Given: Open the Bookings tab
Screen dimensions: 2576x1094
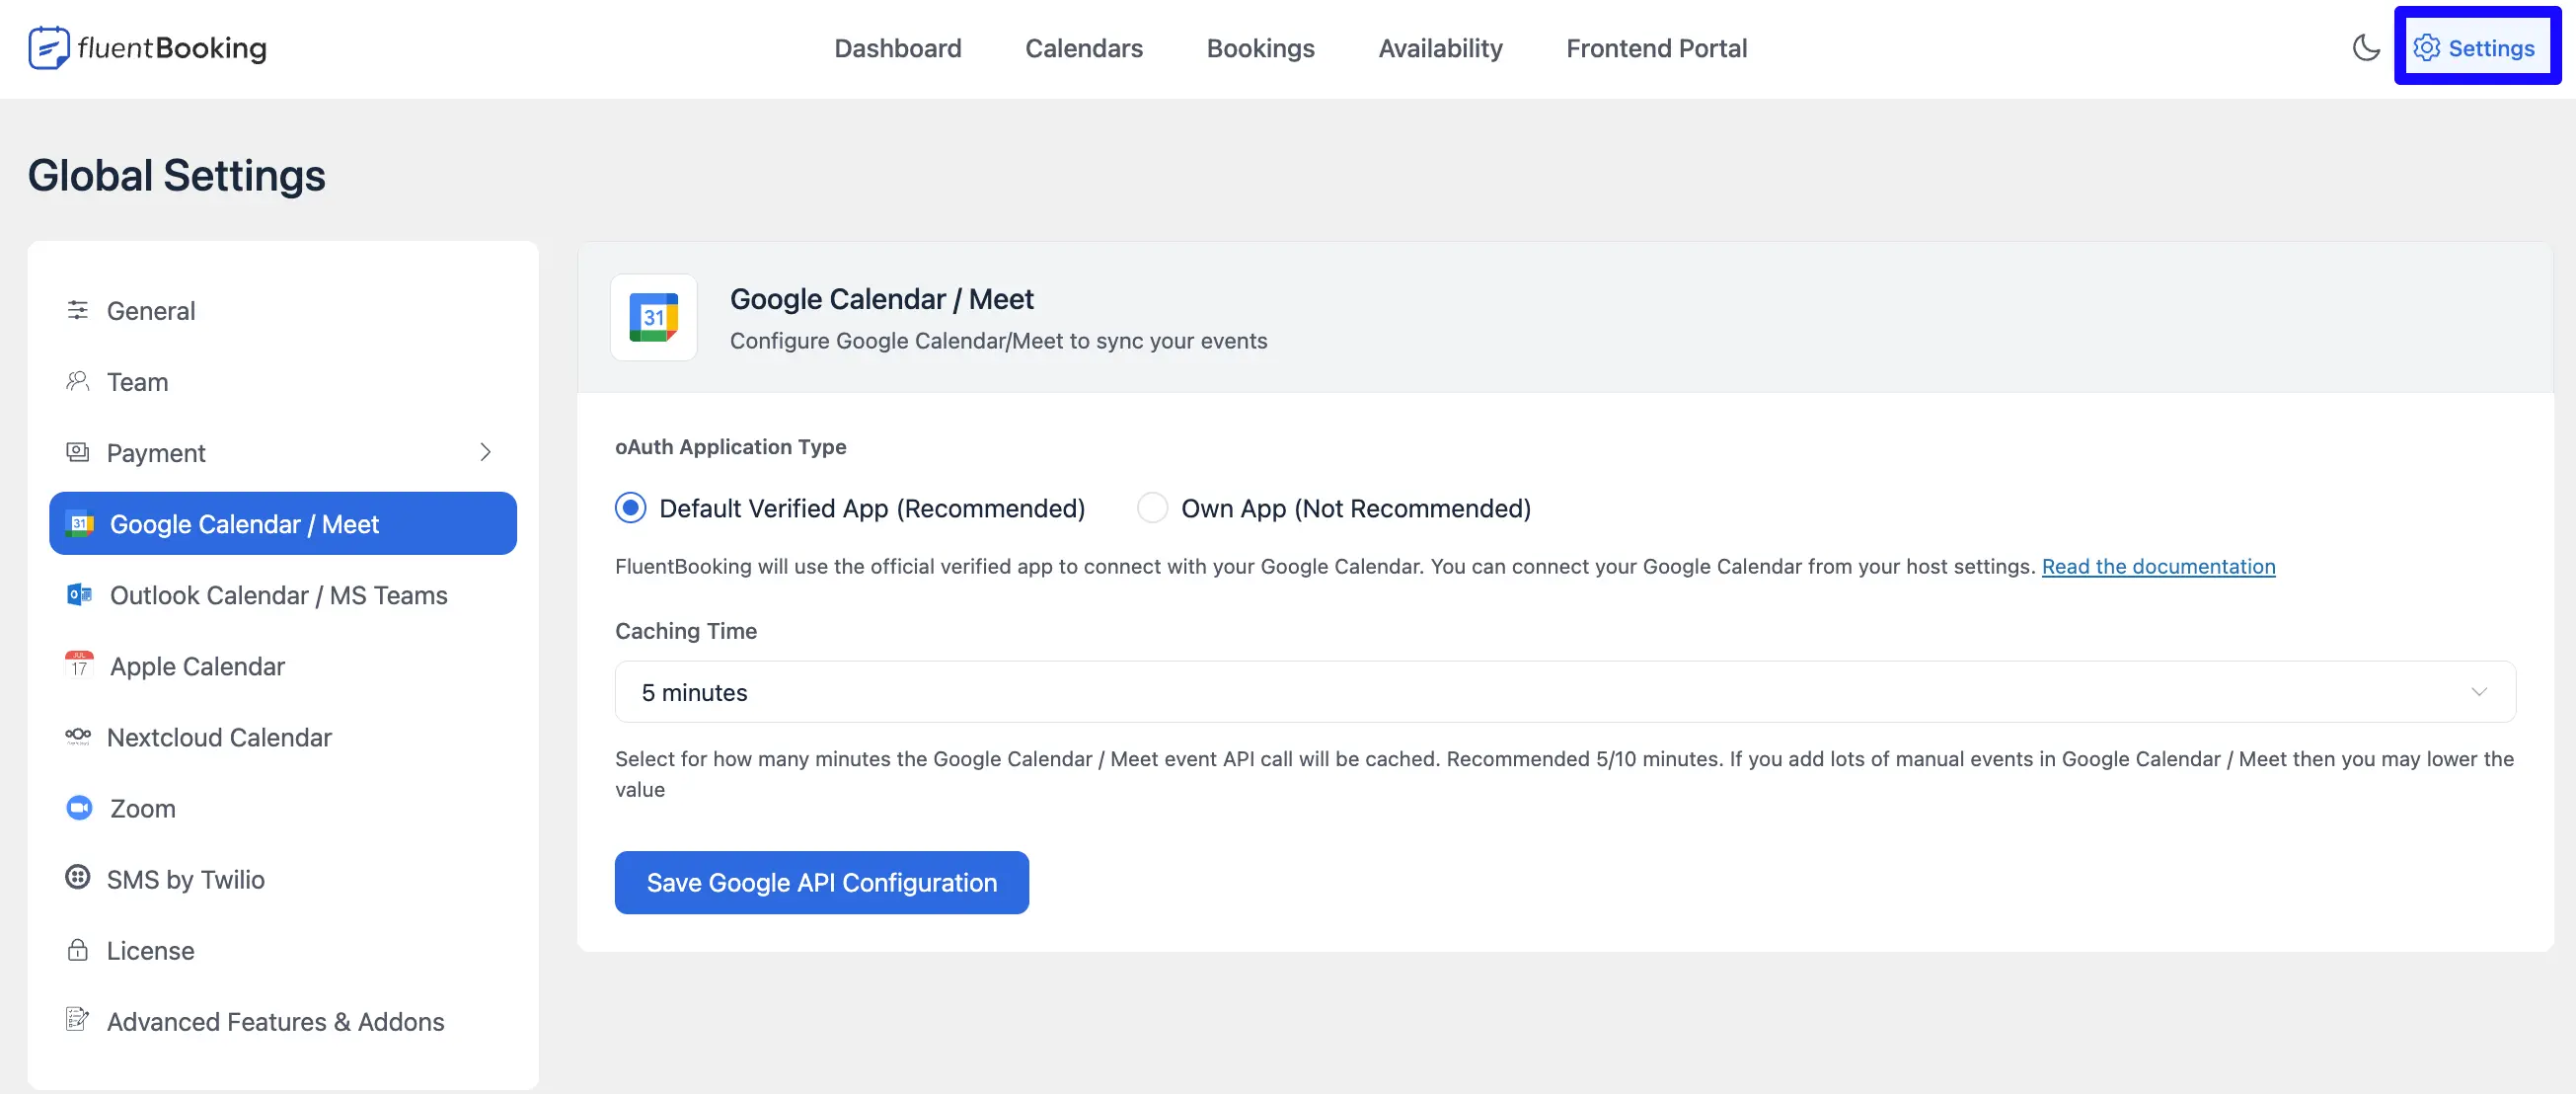Looking at the screenshot, I should (x=1260, y=48).
